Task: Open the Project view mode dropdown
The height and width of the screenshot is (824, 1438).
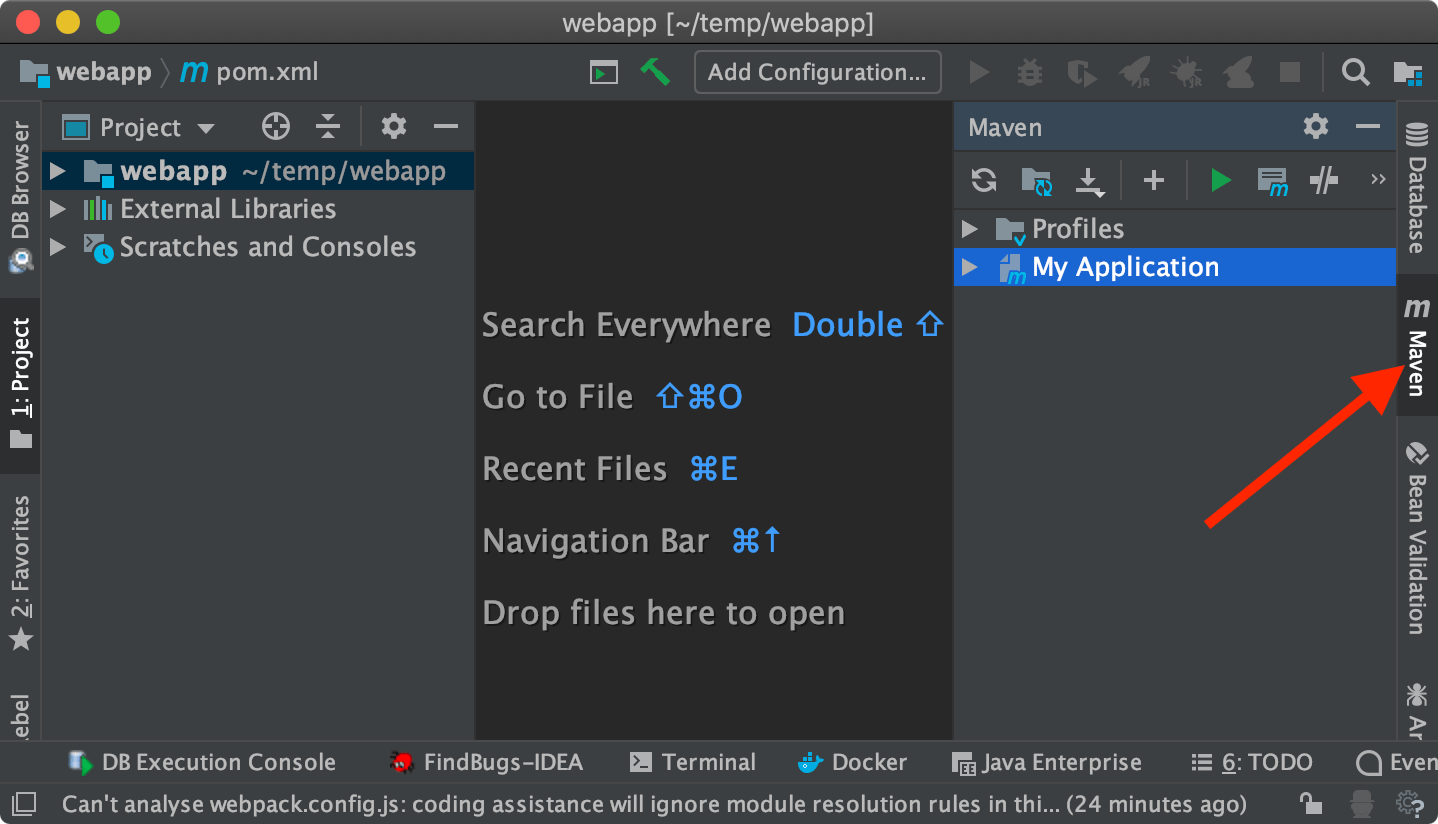Action: click(150, 126)
